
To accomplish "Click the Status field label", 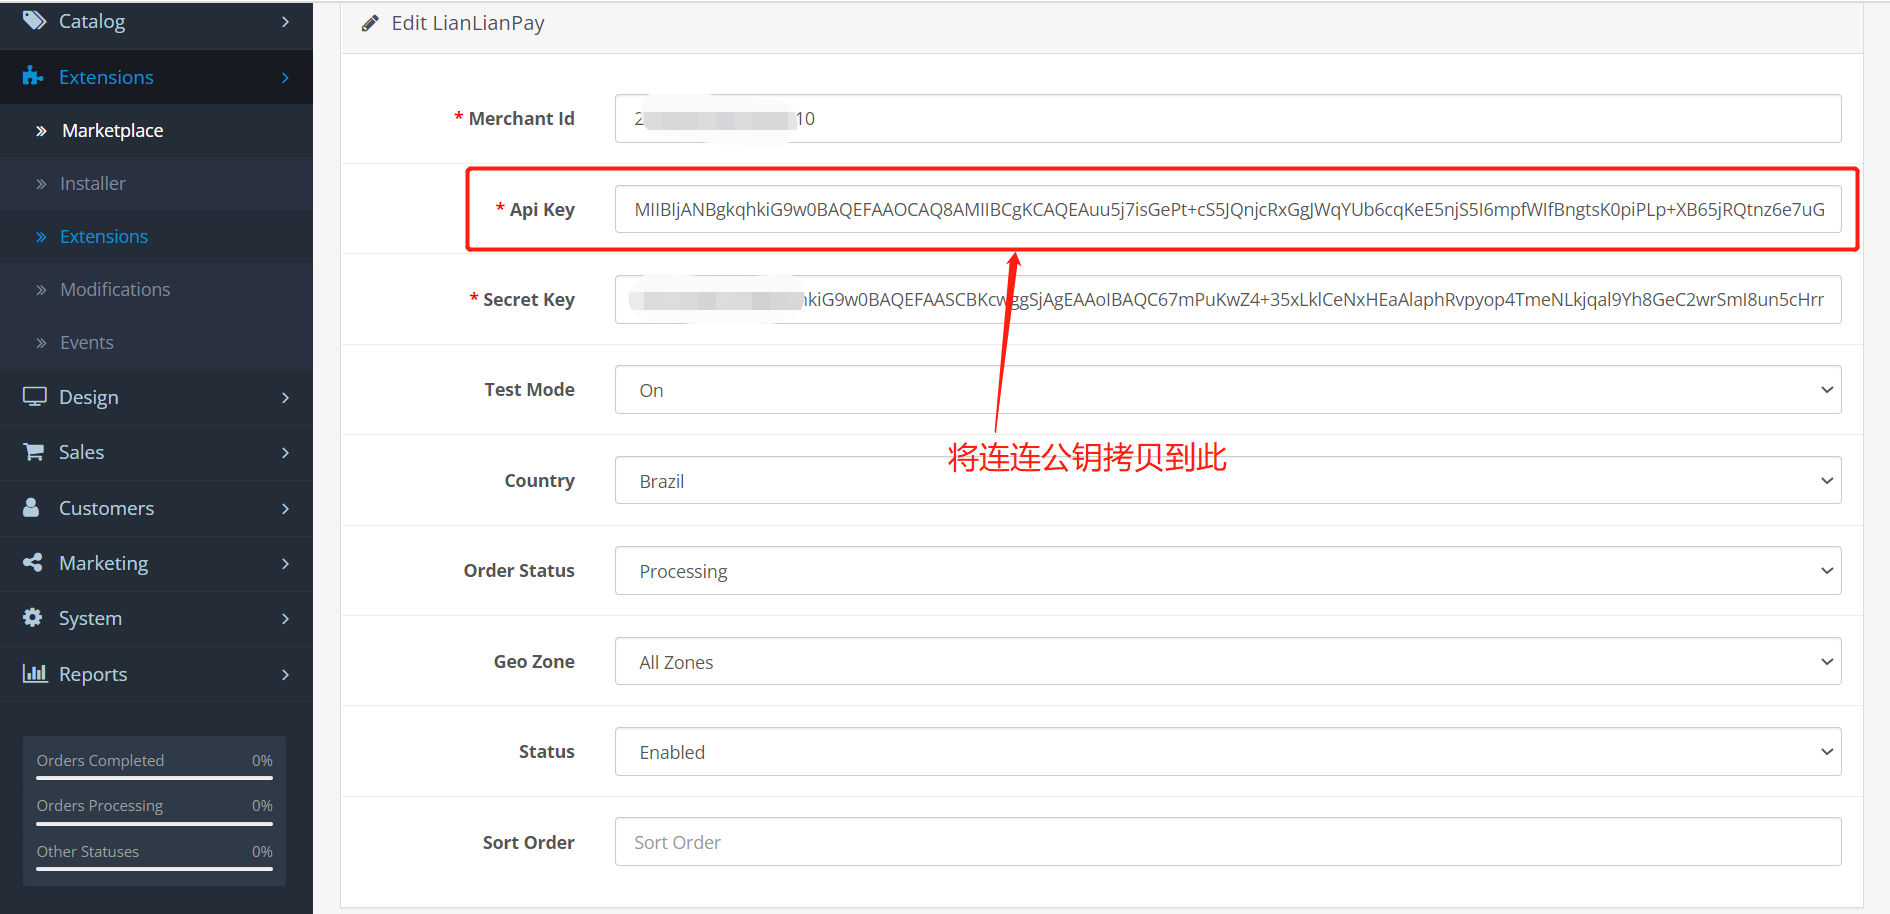I will [x=547, y=752].
